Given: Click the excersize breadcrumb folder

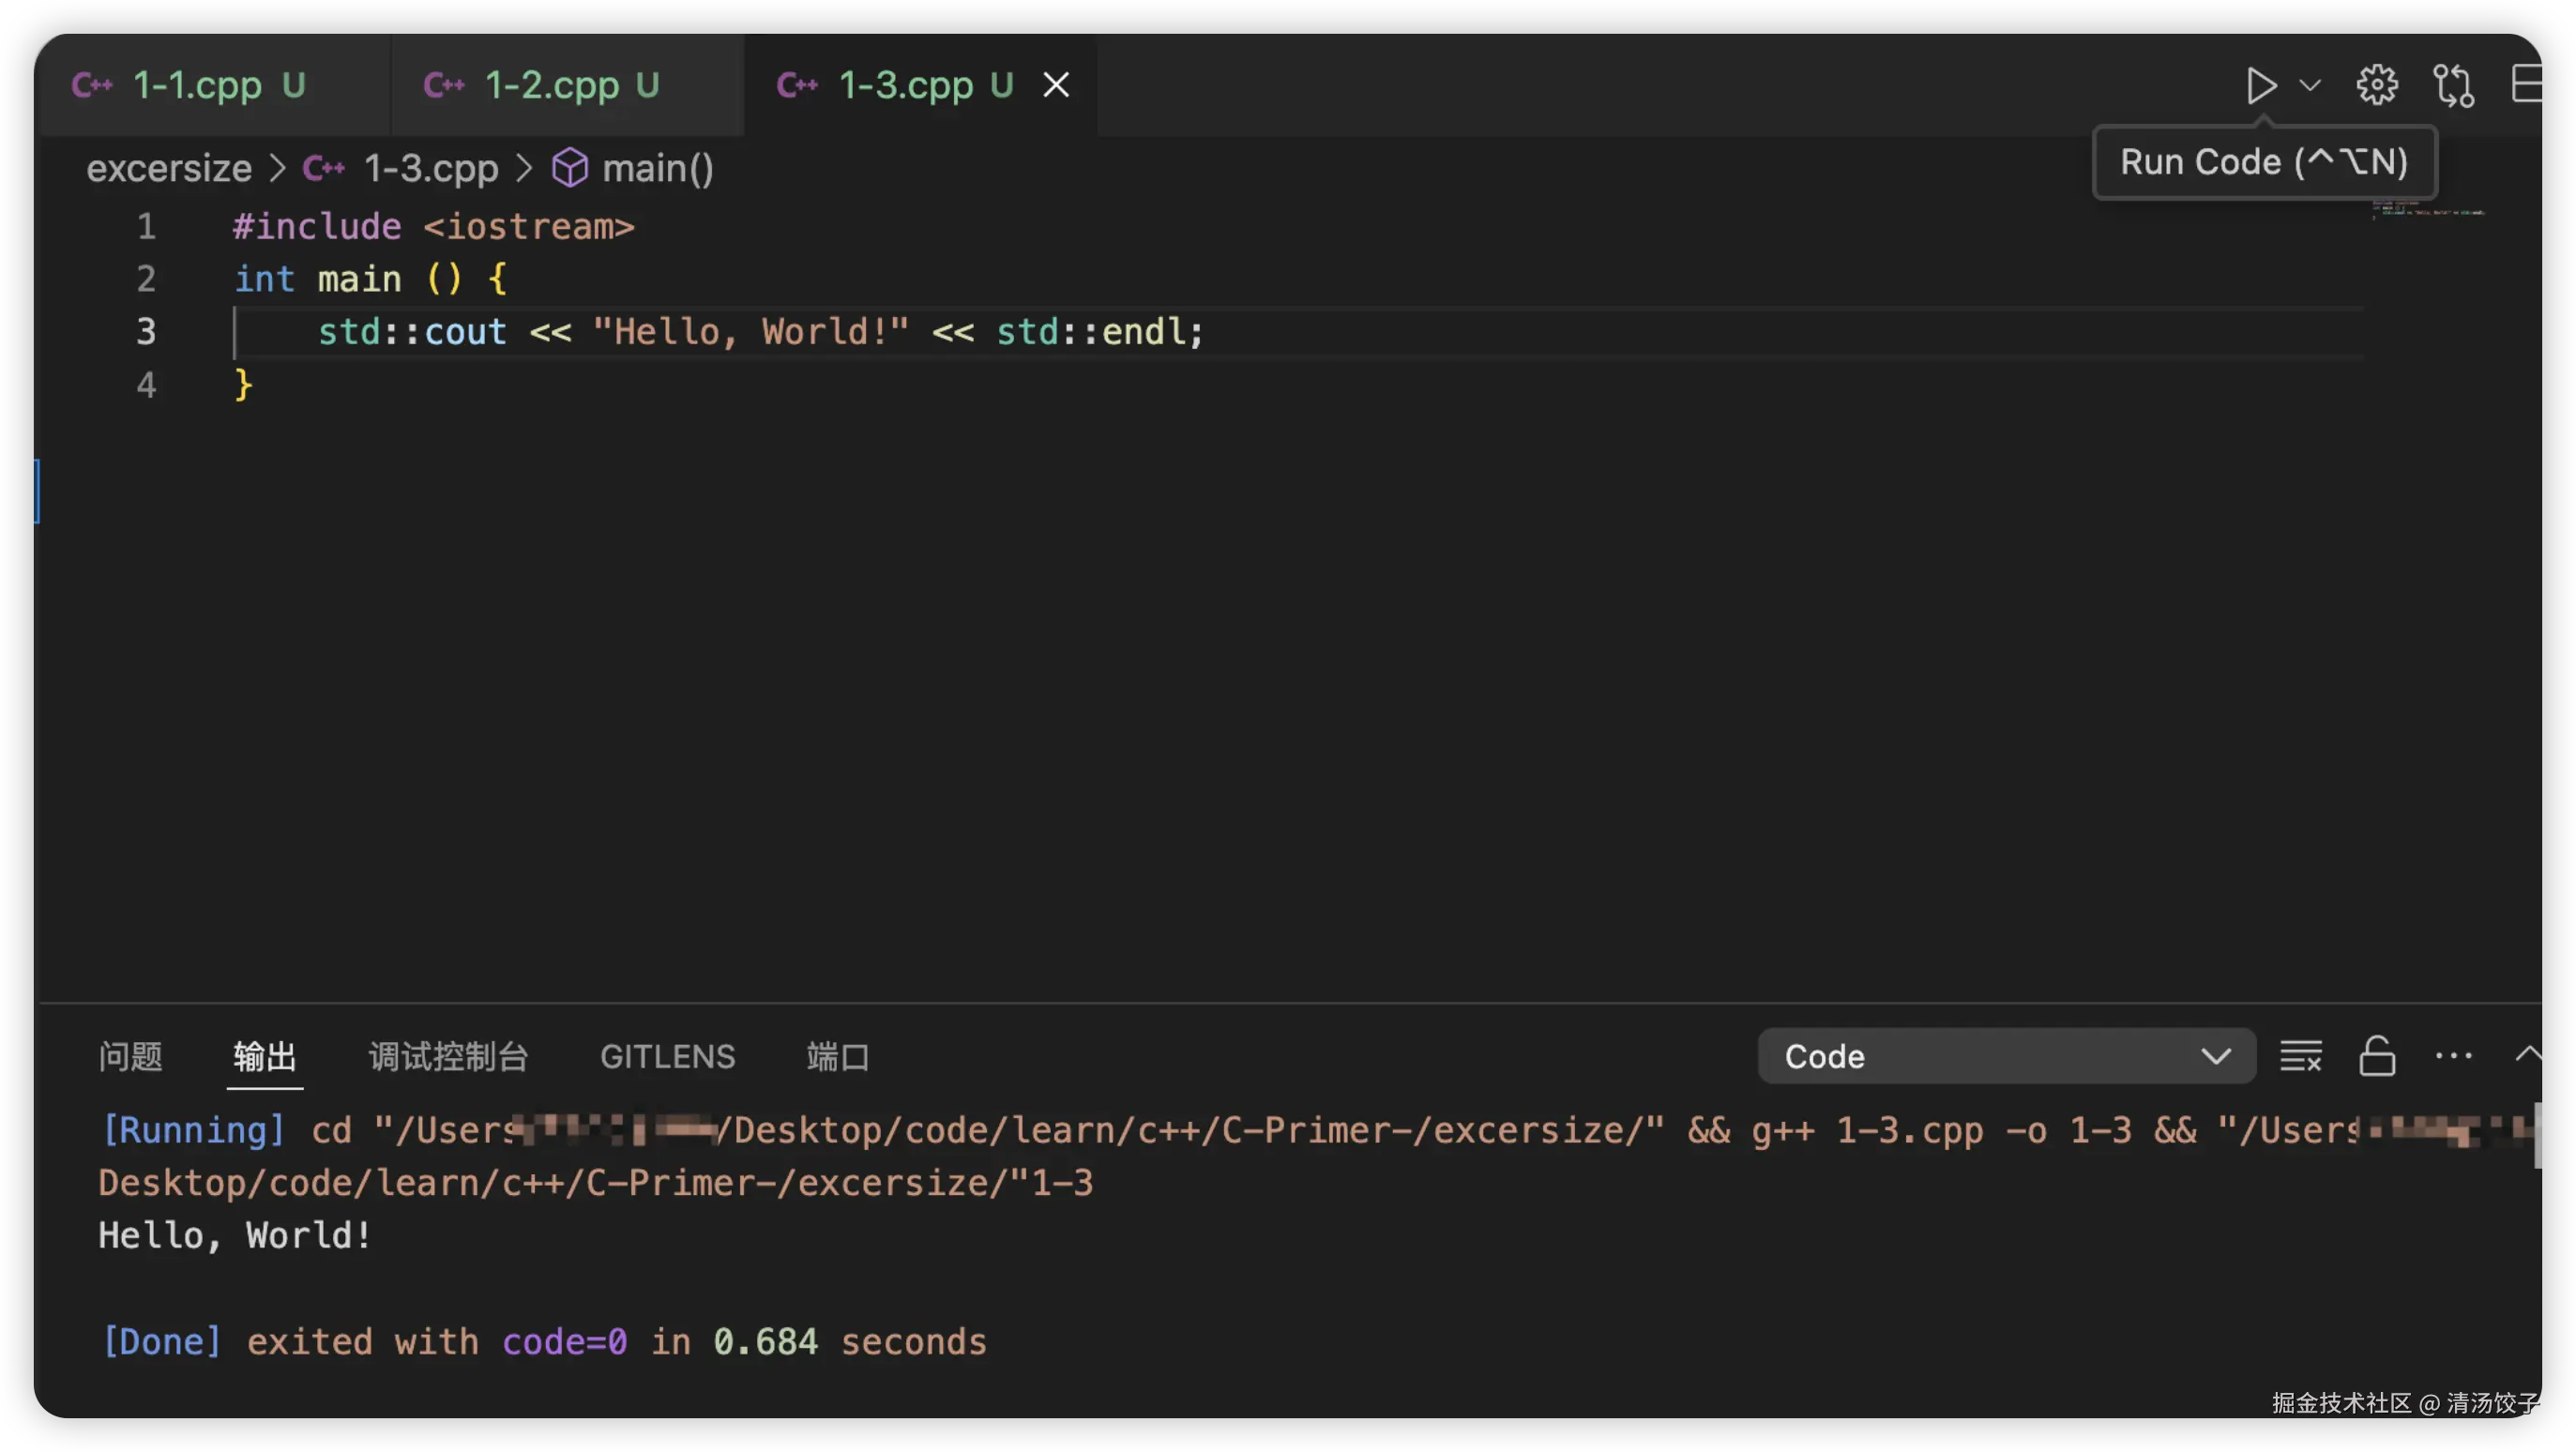Looking at the screenshot, I should click(169, 168).
